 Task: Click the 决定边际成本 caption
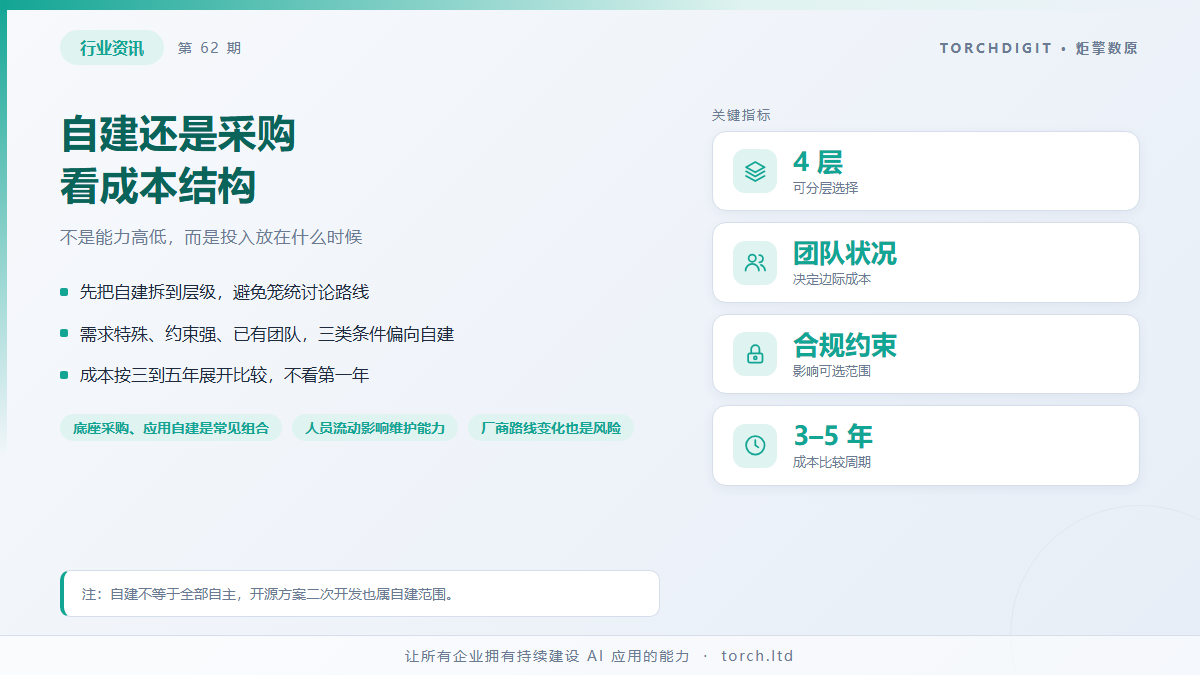[832, 279]
